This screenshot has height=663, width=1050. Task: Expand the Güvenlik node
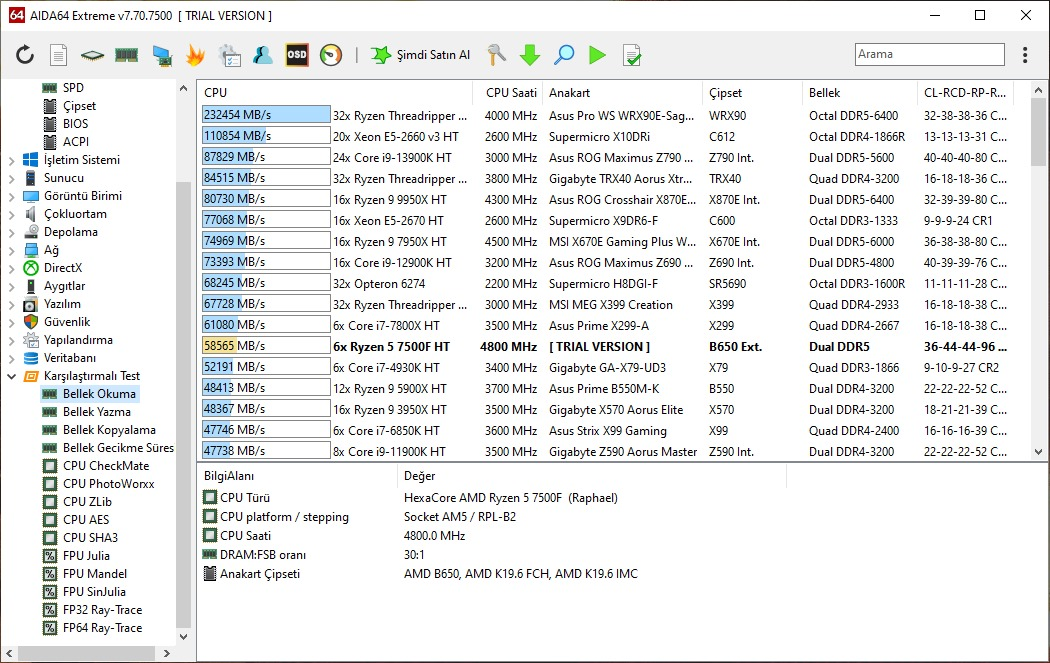click(x=11, y=323)
